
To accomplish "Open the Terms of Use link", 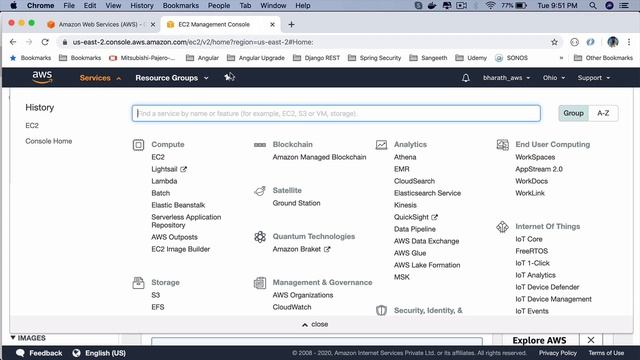I will (x=606, y=353).
